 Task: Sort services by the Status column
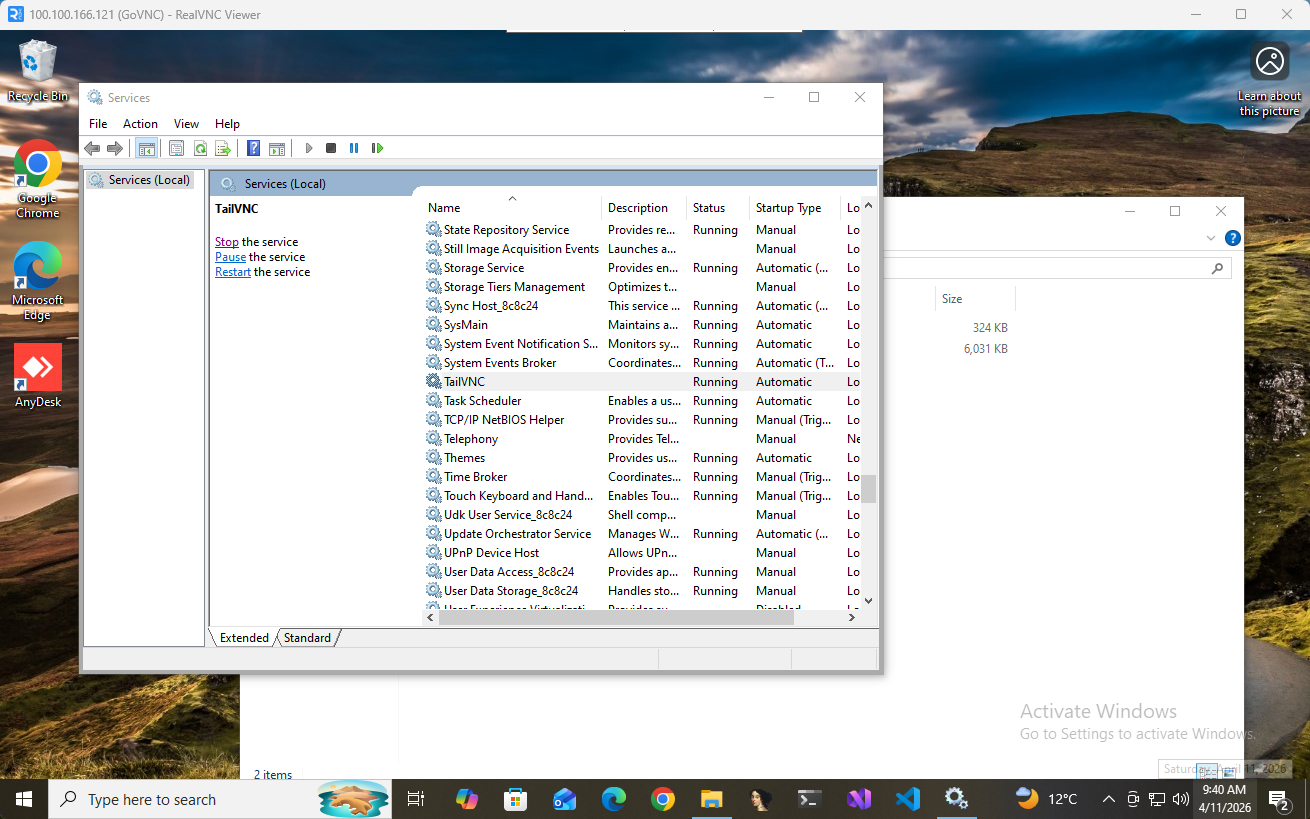pyautogui.click(x=709, y=208)
